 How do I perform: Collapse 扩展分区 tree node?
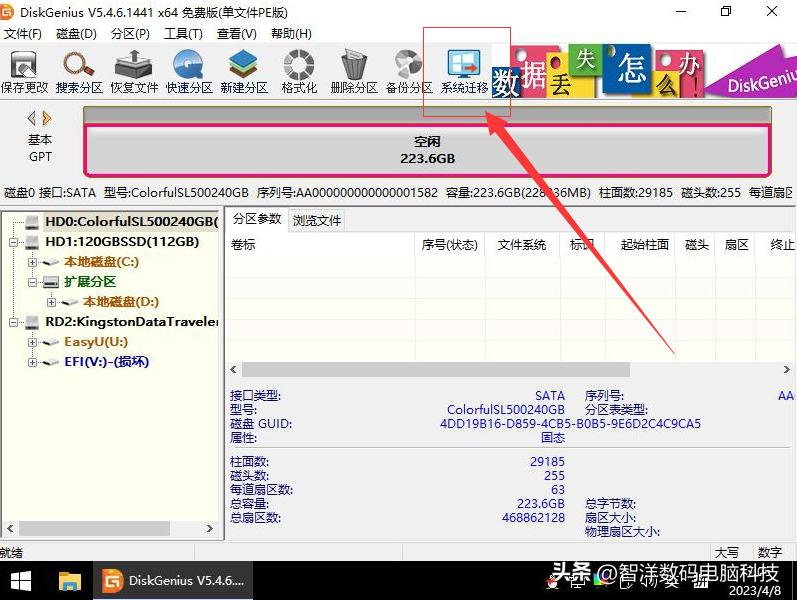33,282
